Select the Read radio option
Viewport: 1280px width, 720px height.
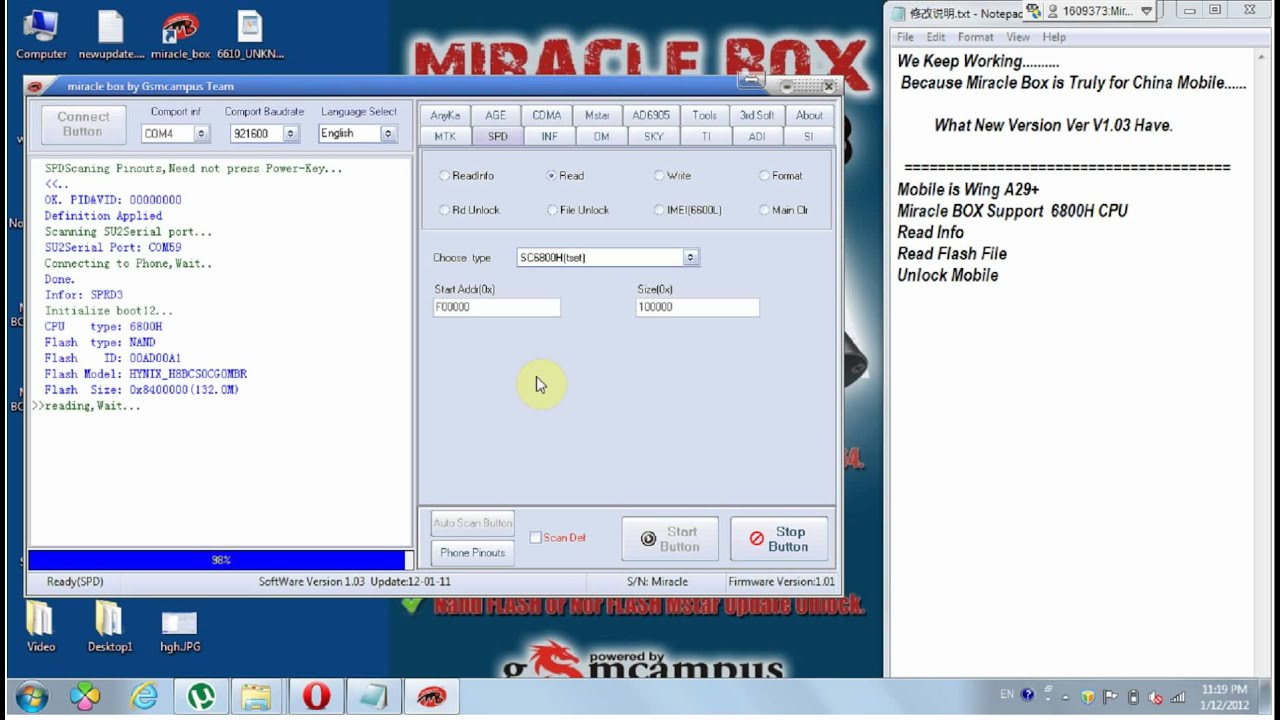[565, 176]
